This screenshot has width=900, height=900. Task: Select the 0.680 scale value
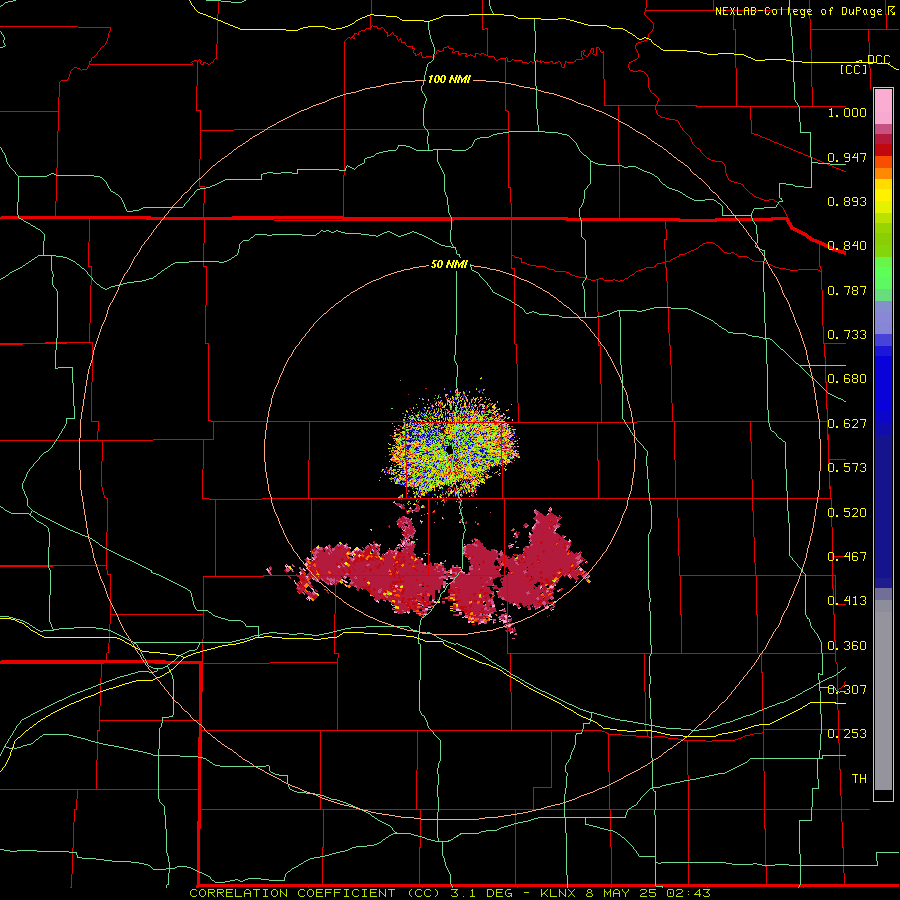pyautogui.click(x=847, y=379)
